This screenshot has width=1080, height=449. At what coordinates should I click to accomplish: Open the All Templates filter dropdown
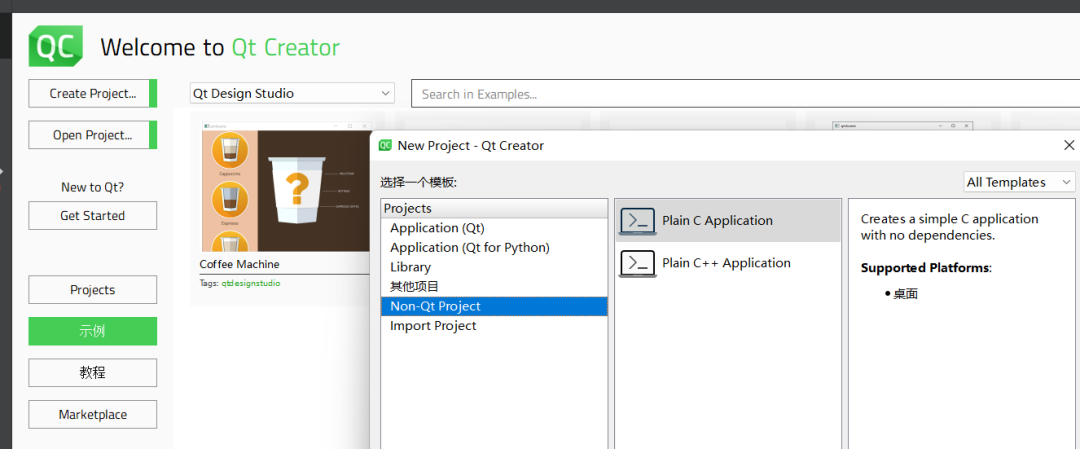click(x=1019, y=182)
